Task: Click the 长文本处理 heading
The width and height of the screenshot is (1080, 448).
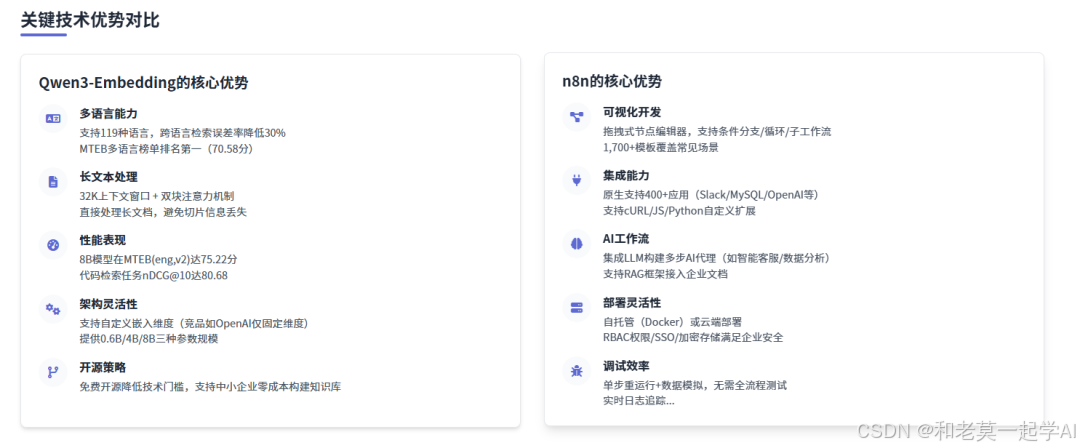Action: [x=108, y=177]
